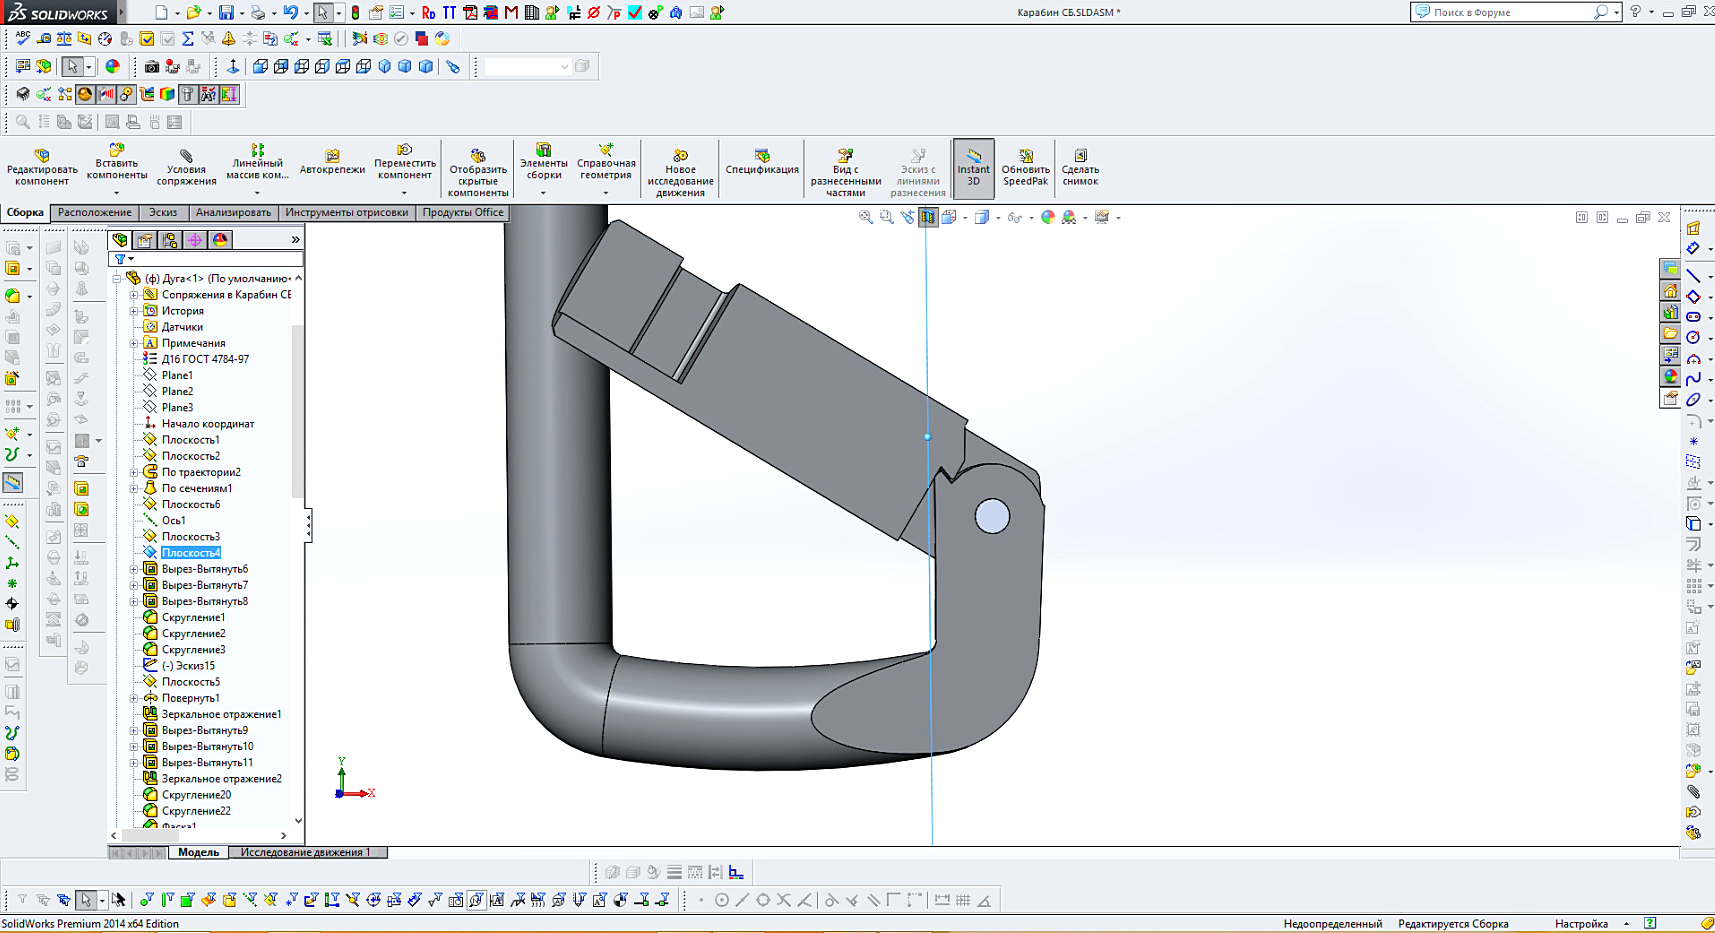Expand the FeatureManager tabs chevron
This screenshot has height=933, width=1715.
pos(295,240)
